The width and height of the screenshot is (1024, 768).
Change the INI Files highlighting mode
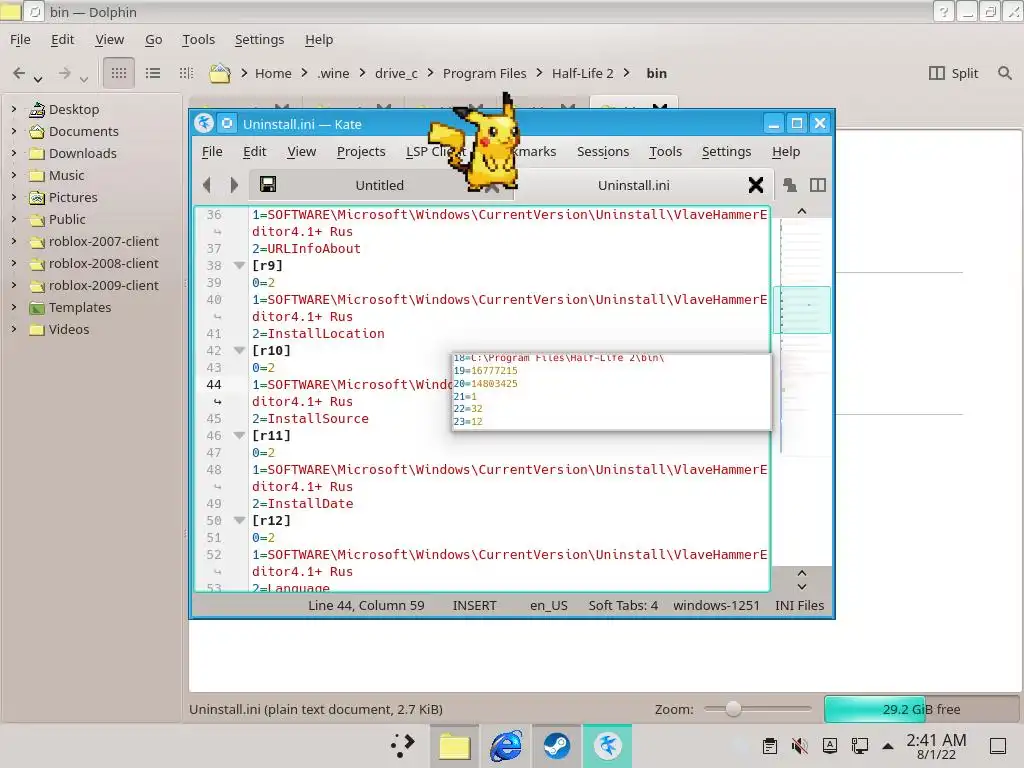[x=799, y=605]
